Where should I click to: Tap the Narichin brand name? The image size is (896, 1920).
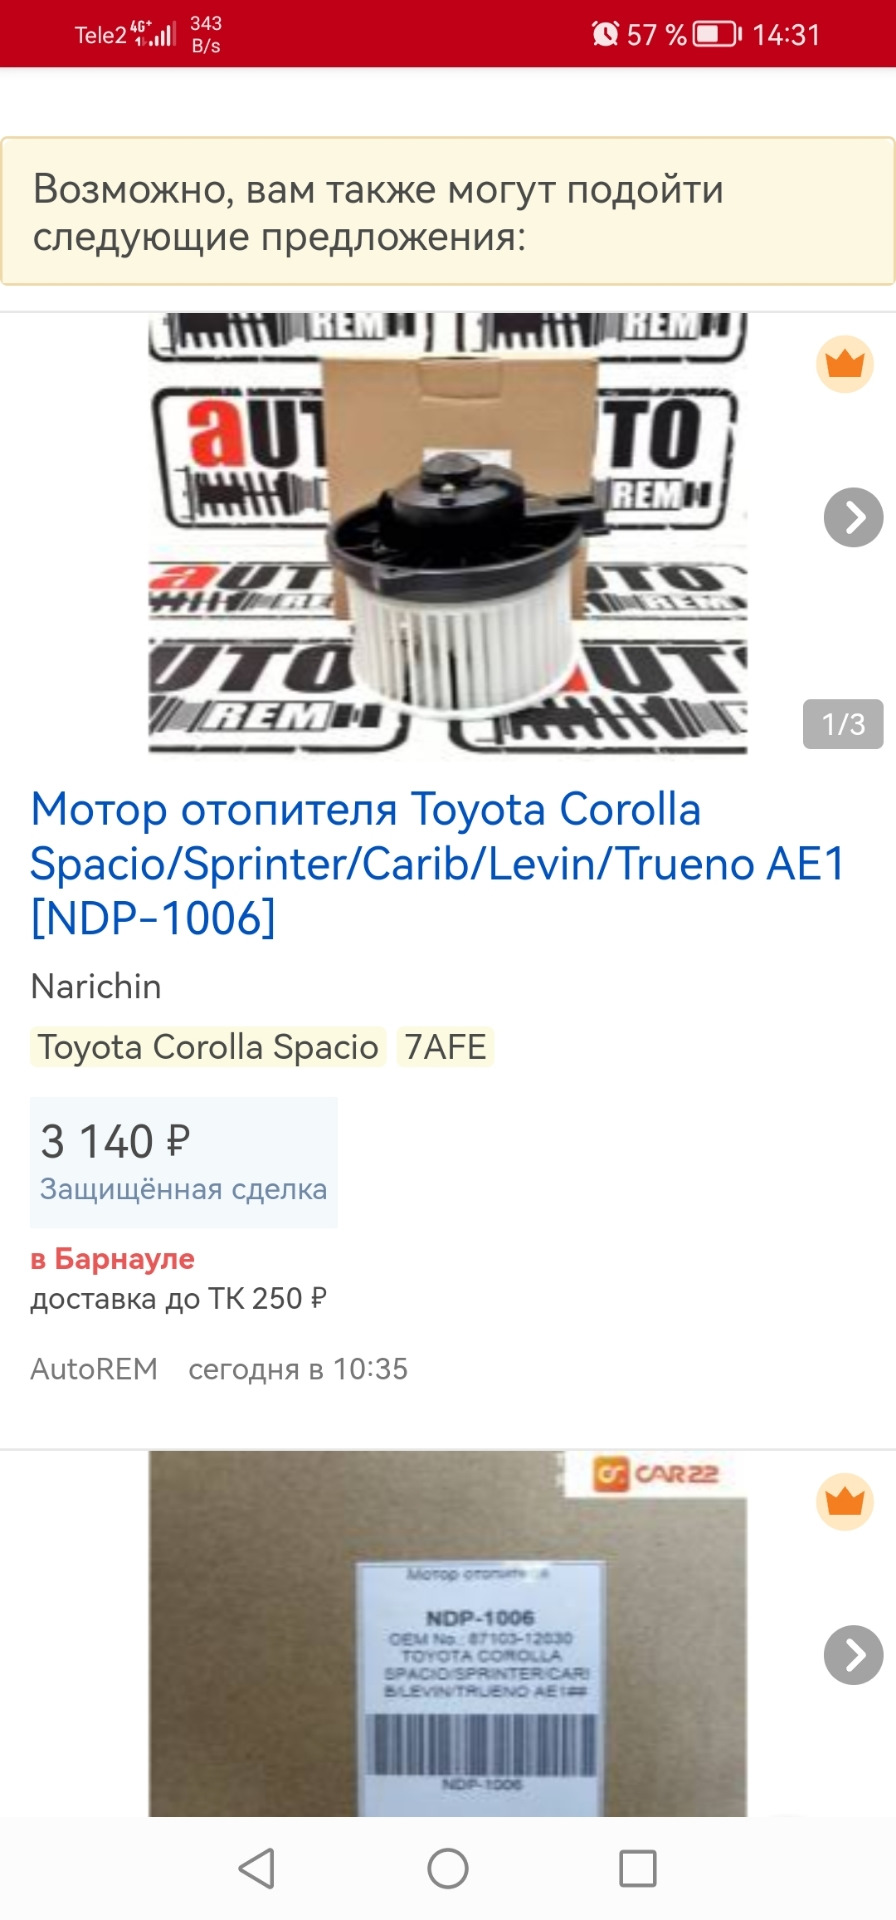(96, 986)
